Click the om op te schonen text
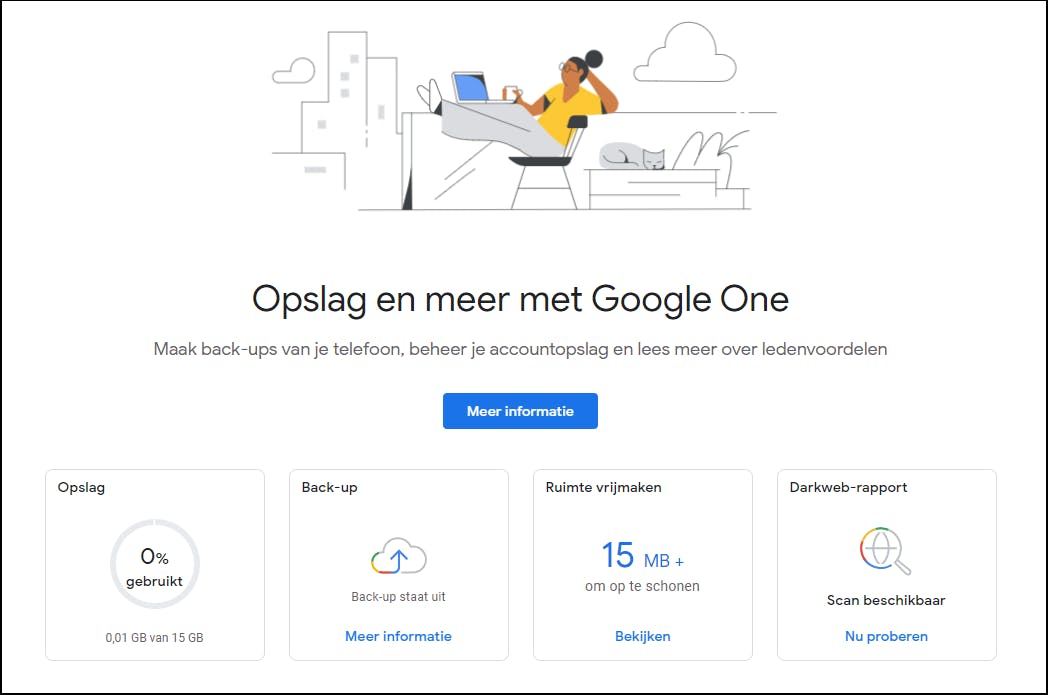Viewport: 1048px width, 695px height. coord(642,586)
